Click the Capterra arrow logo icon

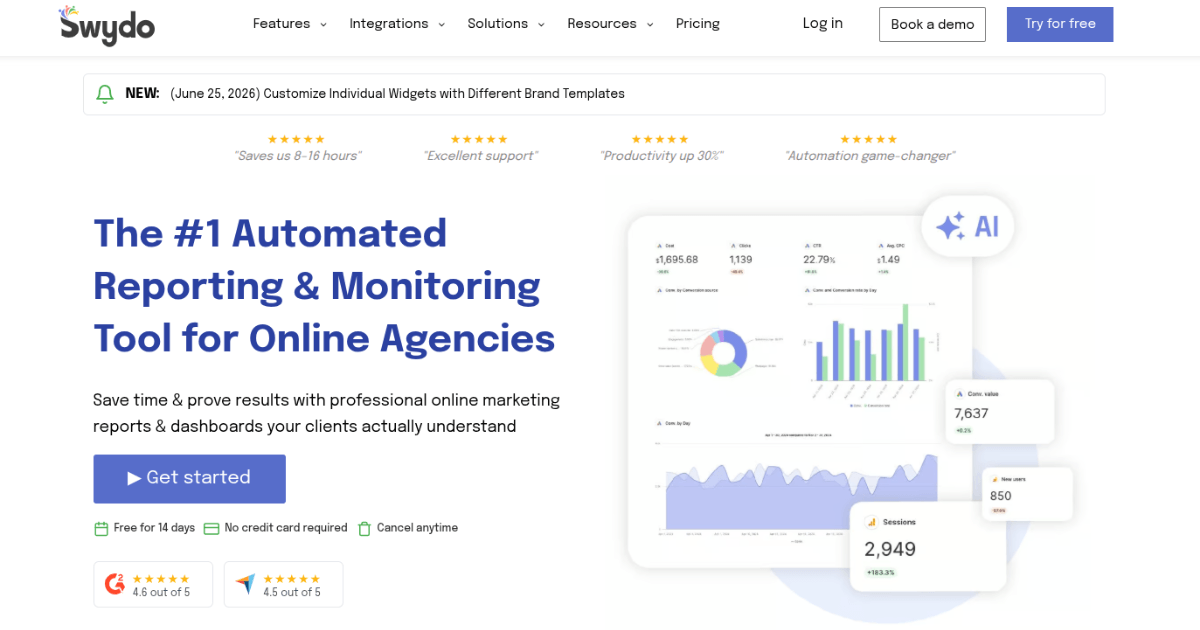tap(245, 584)
